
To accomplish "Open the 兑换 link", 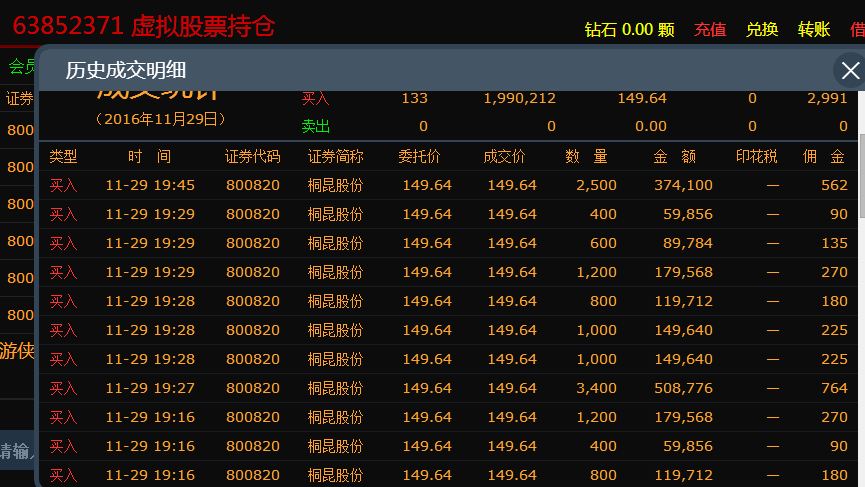I will (x=762, y=29).
